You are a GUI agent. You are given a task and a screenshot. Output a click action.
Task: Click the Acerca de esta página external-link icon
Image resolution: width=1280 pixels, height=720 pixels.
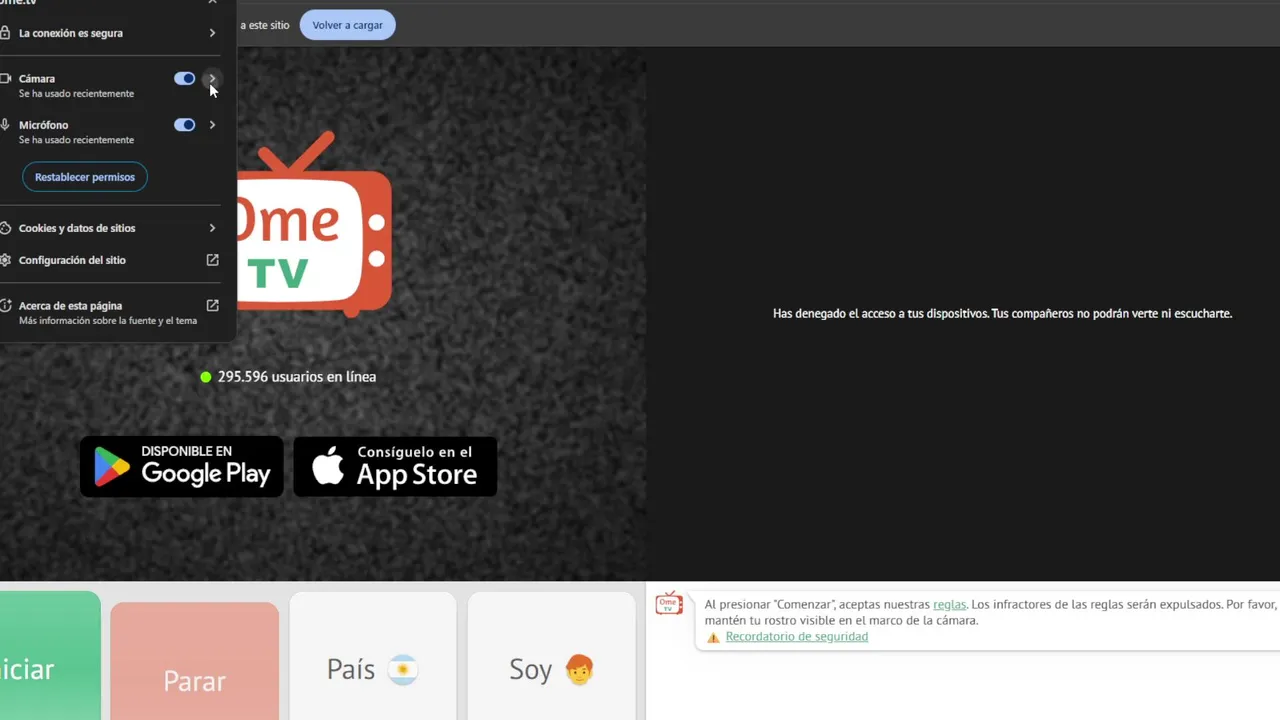tap(212, 306)
